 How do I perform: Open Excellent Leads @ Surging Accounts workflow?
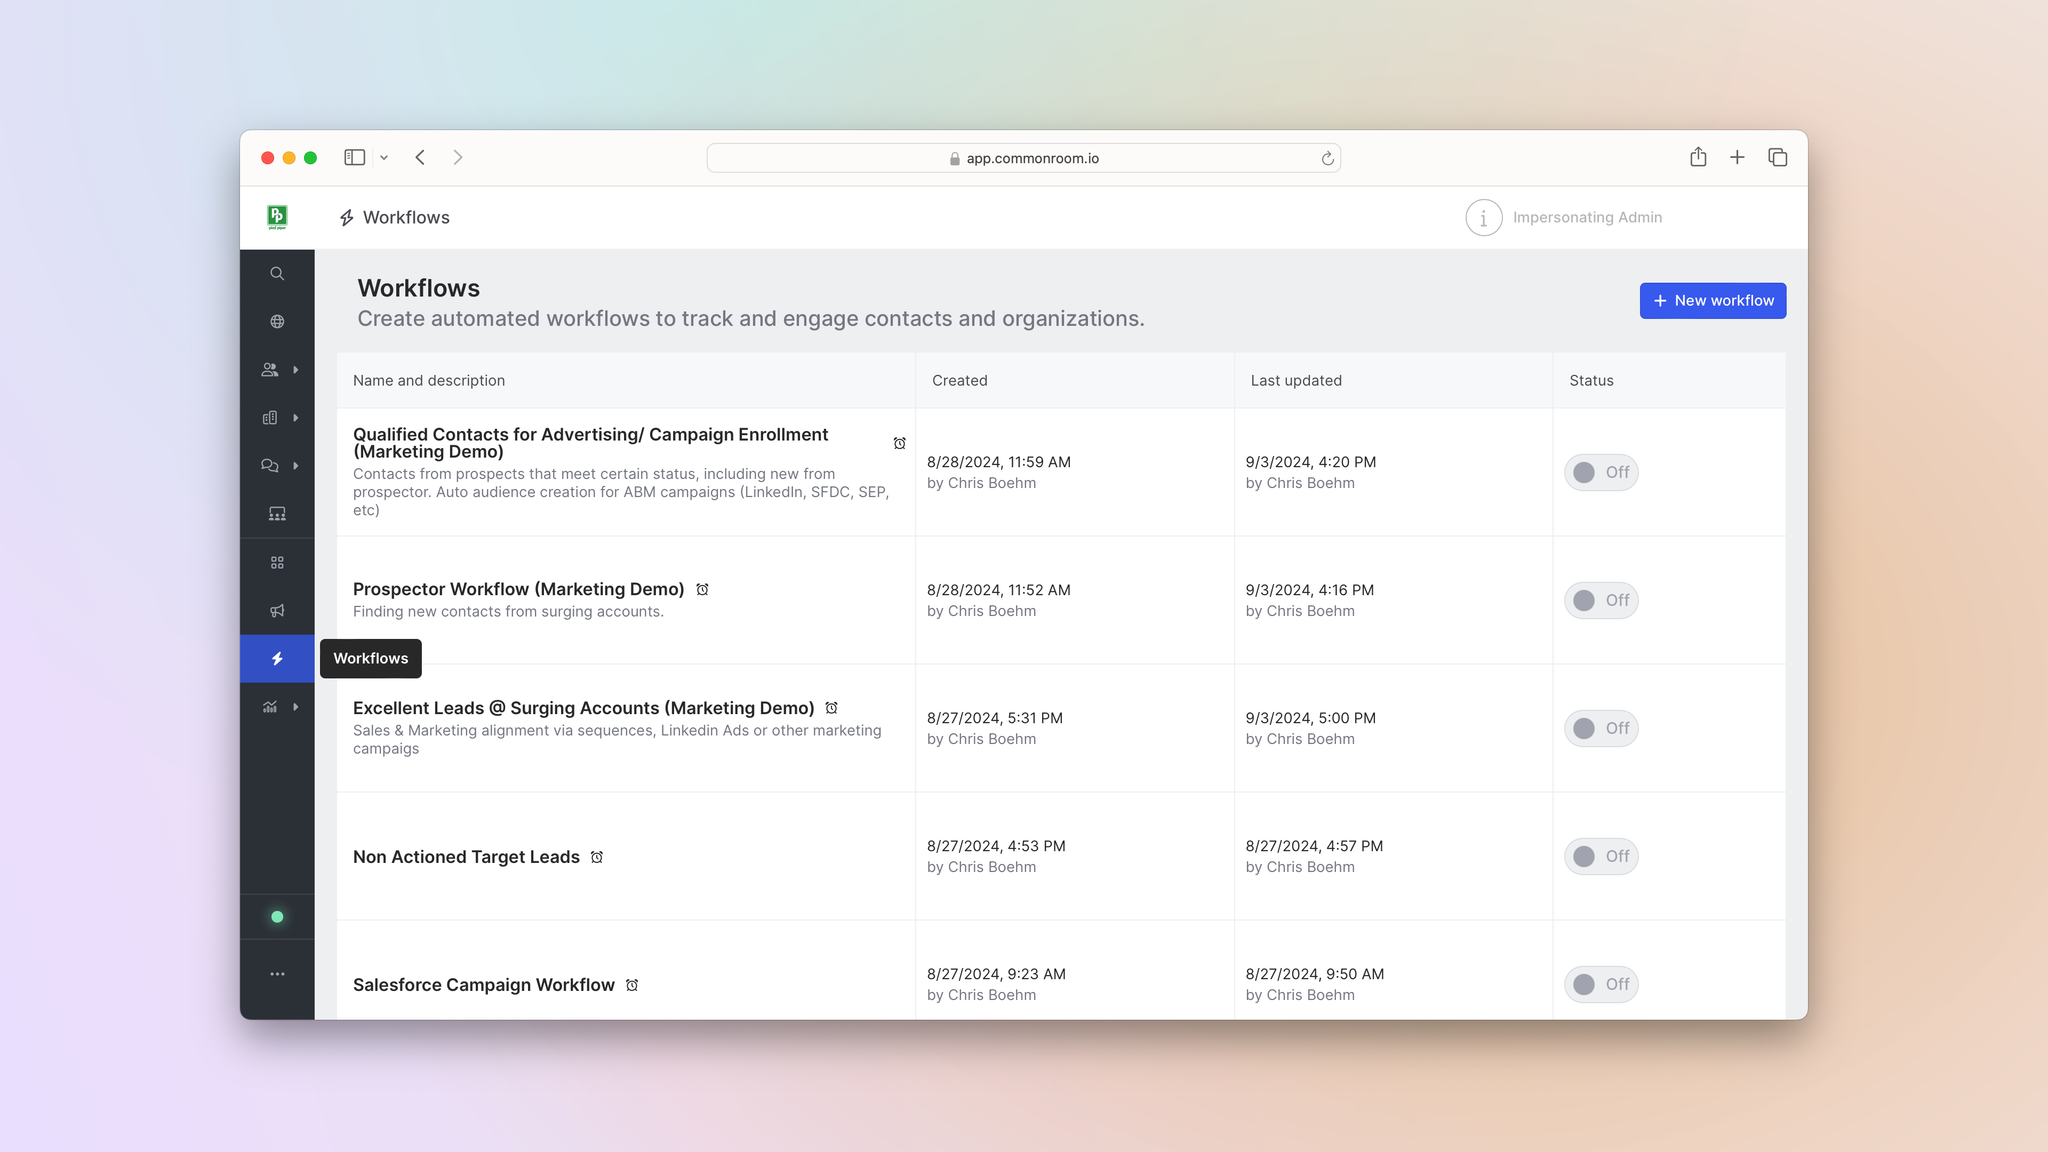coord(583,708)
